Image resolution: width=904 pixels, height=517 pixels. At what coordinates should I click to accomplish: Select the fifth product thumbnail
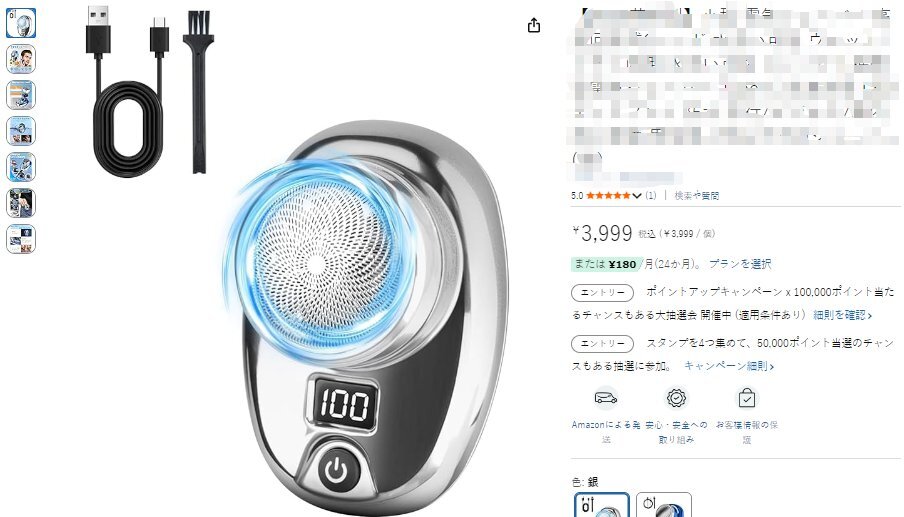click(21, 167)
